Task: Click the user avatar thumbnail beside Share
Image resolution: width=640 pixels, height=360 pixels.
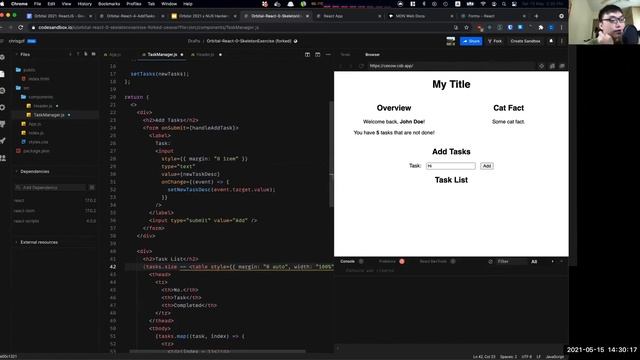Action: [x=451, y=41]
